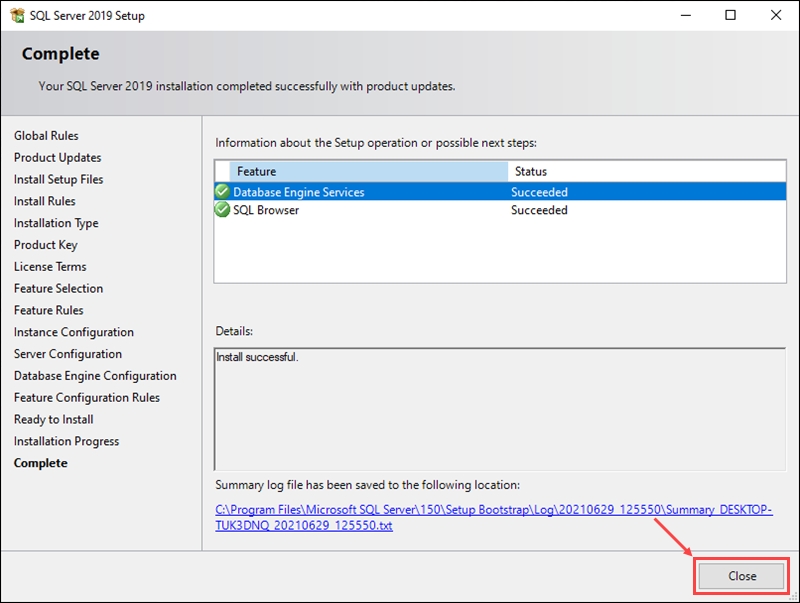Click the Feature column header
The height and width of the screenshot is (603, 800).
pos(368,171)
